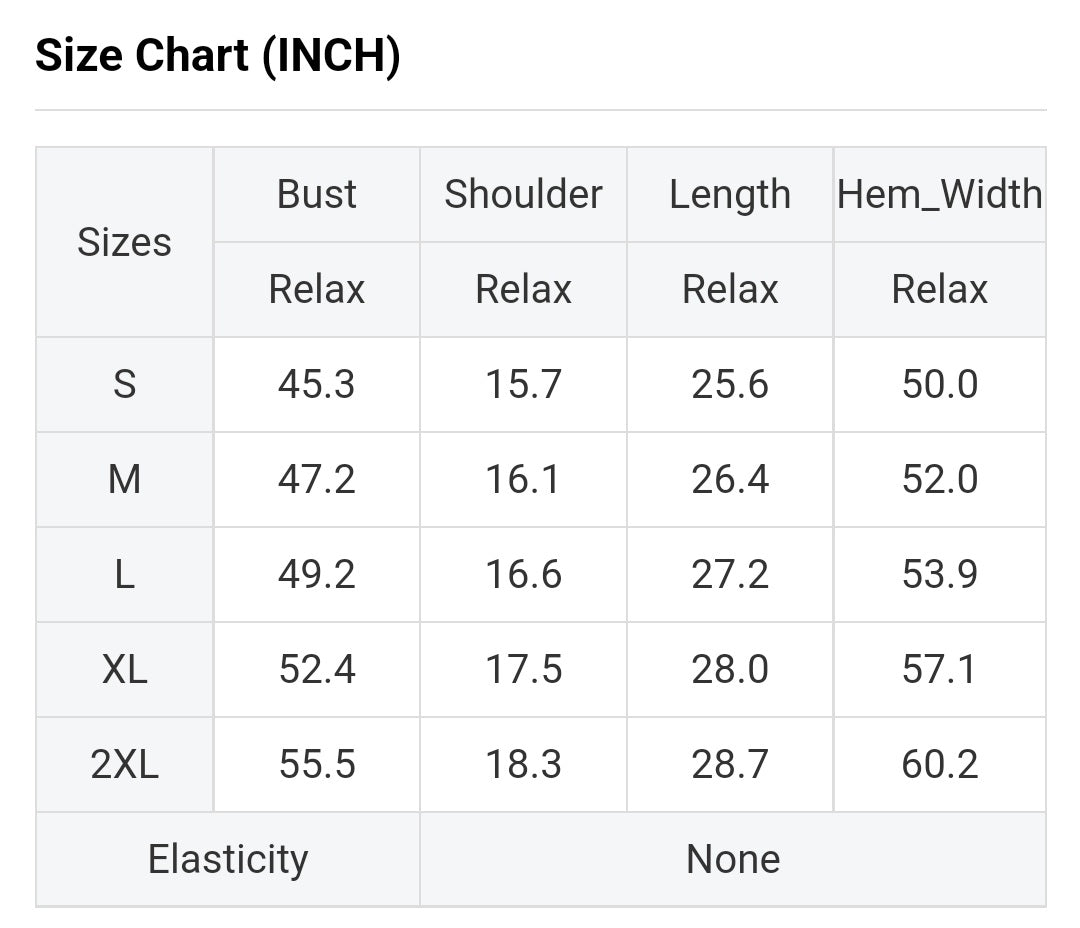Click the Bust column header
Image resolution: width=1080 pixels, height=928 pixels.
pos(317,194)
